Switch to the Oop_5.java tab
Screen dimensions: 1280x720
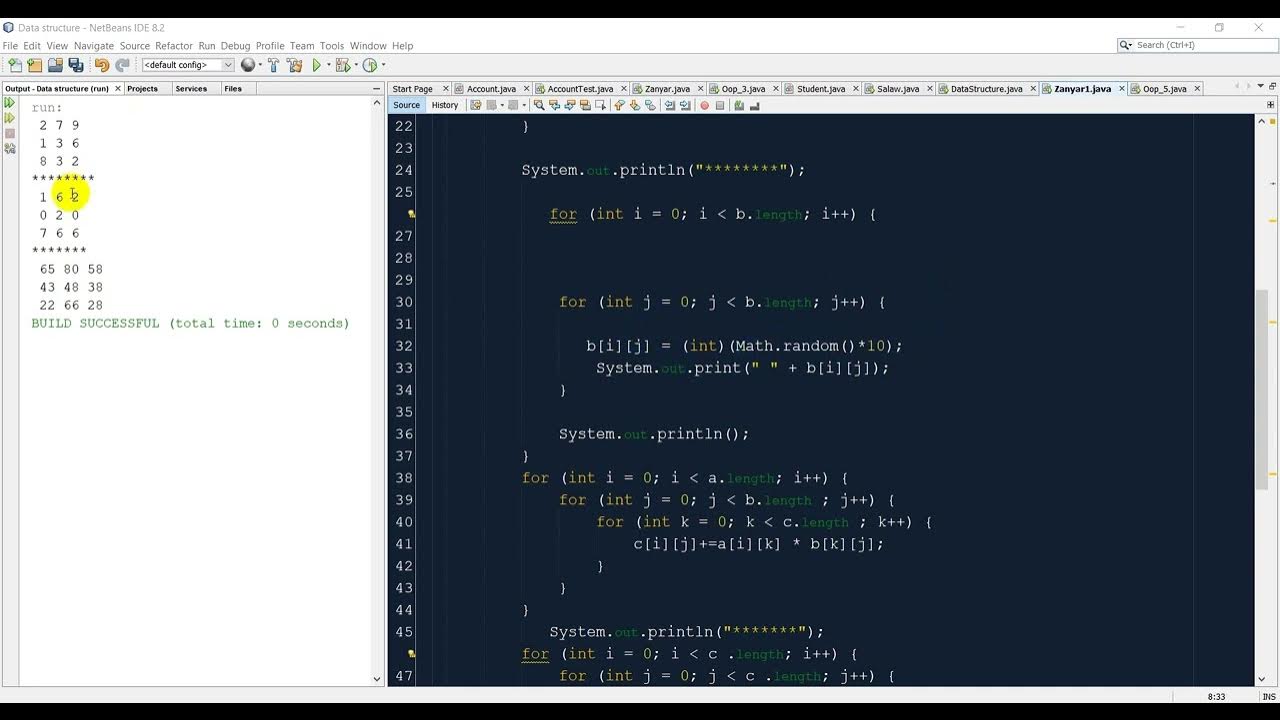coord(1164,89)
